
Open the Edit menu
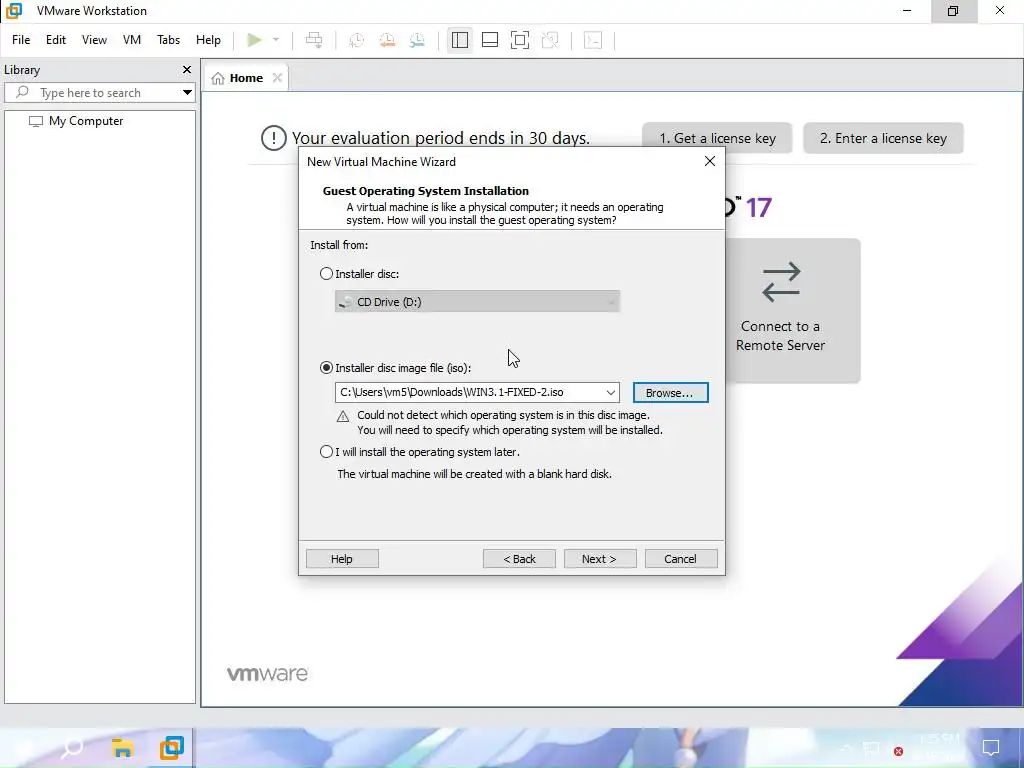click(56, 40)
